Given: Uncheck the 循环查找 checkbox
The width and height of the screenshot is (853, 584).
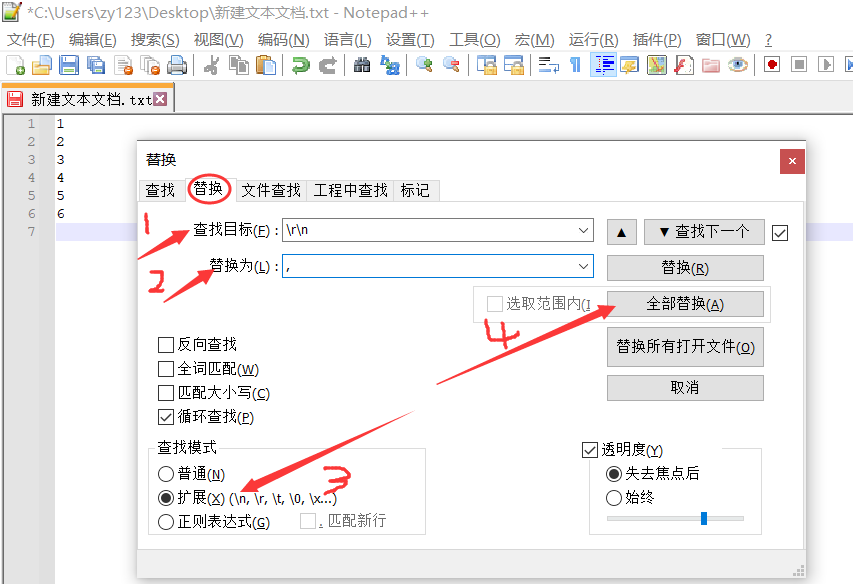Looking at the screenshot, I should 165,417.
